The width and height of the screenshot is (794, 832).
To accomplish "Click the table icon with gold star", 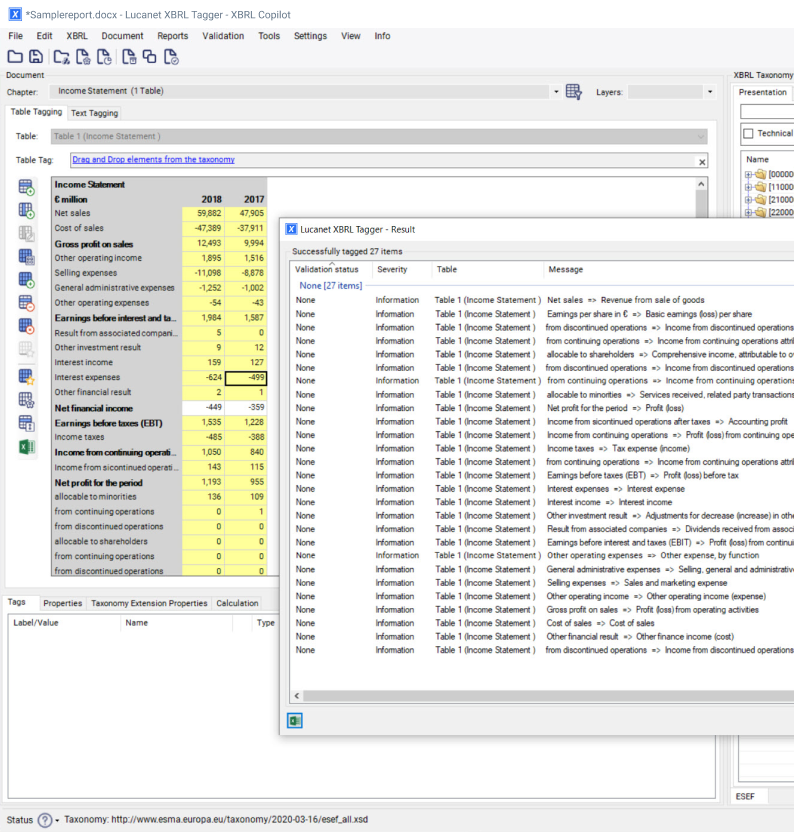I will pyautogui.click(x=27, y=376).
